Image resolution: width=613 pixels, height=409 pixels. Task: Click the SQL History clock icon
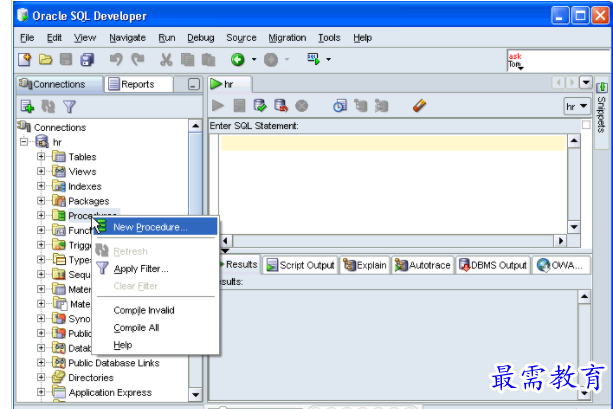[340, 106]
